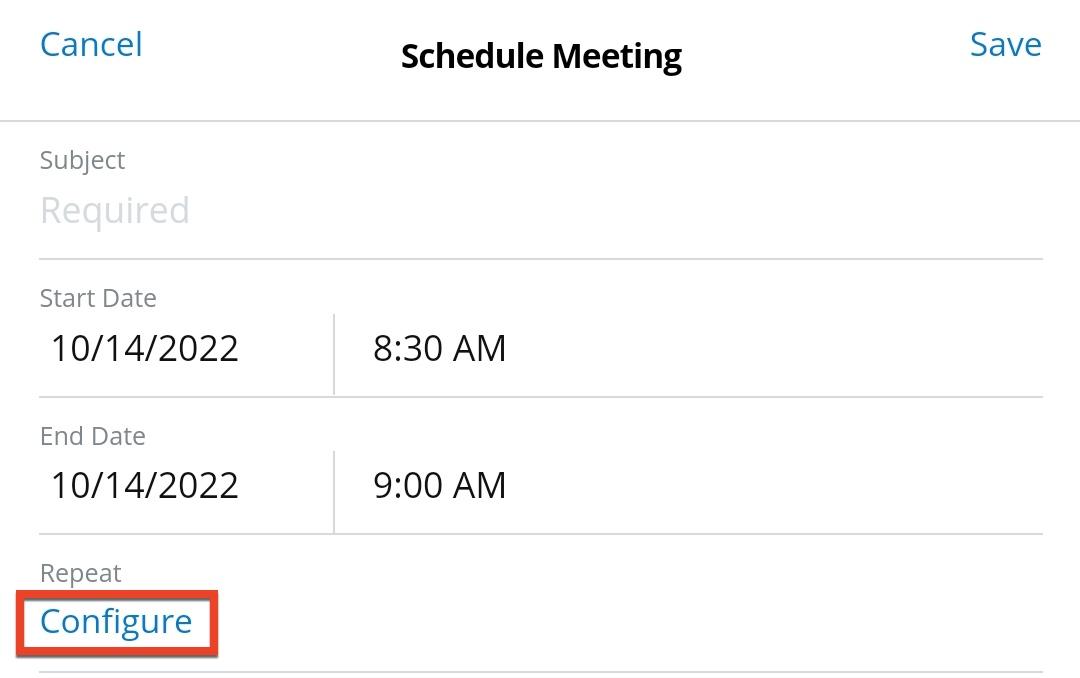Click AM in the 8:30 start time
1080x678 pixels.
(x=480, y=348)
